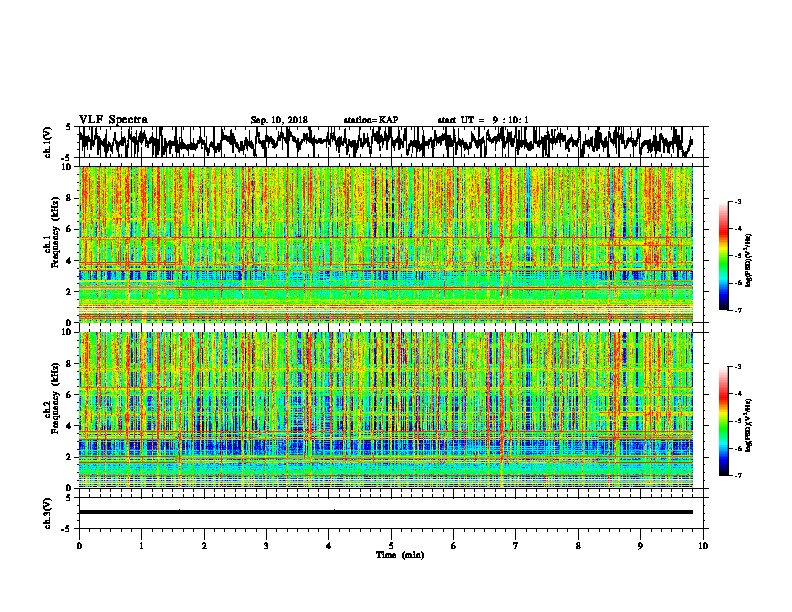The width and height of the screenshot is (792, 612).
Task: Click the "-7" tick on the ch.2 colorbar
Action: [x=737, y=475]
